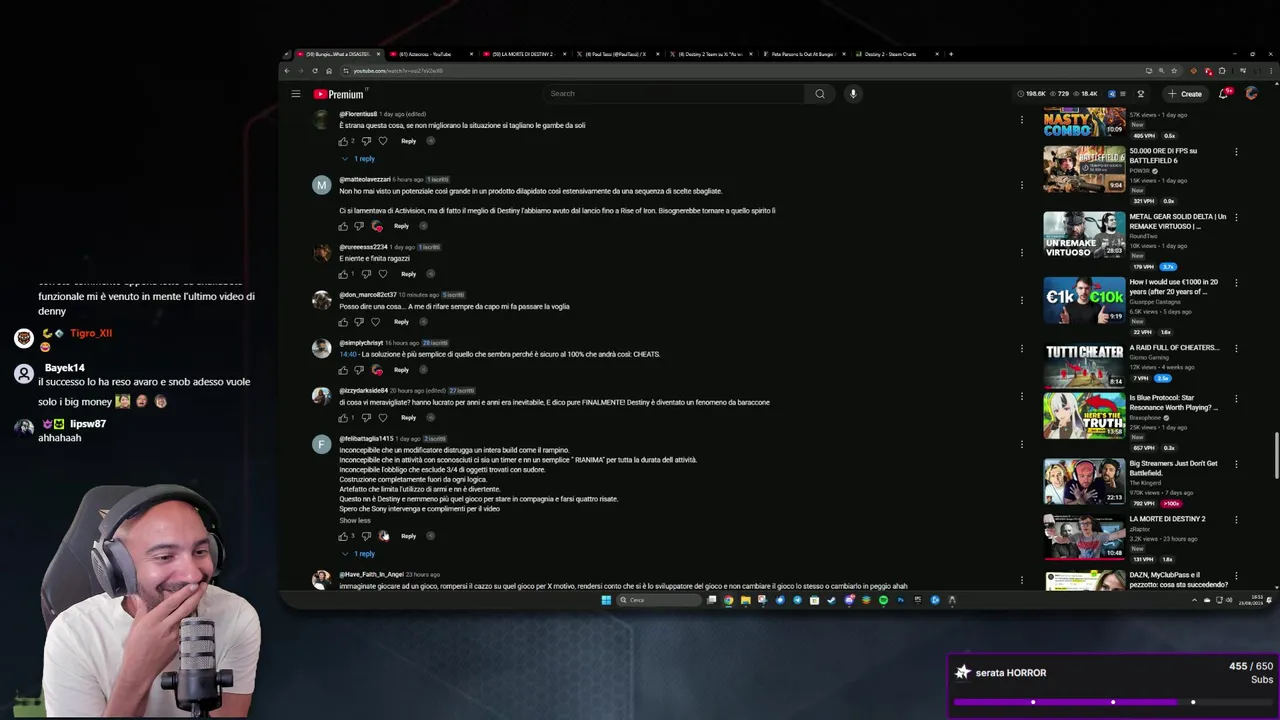Open options for METAL GEAR SOLID DELTA video
1280x720 pixels.
coord(1236,217)
